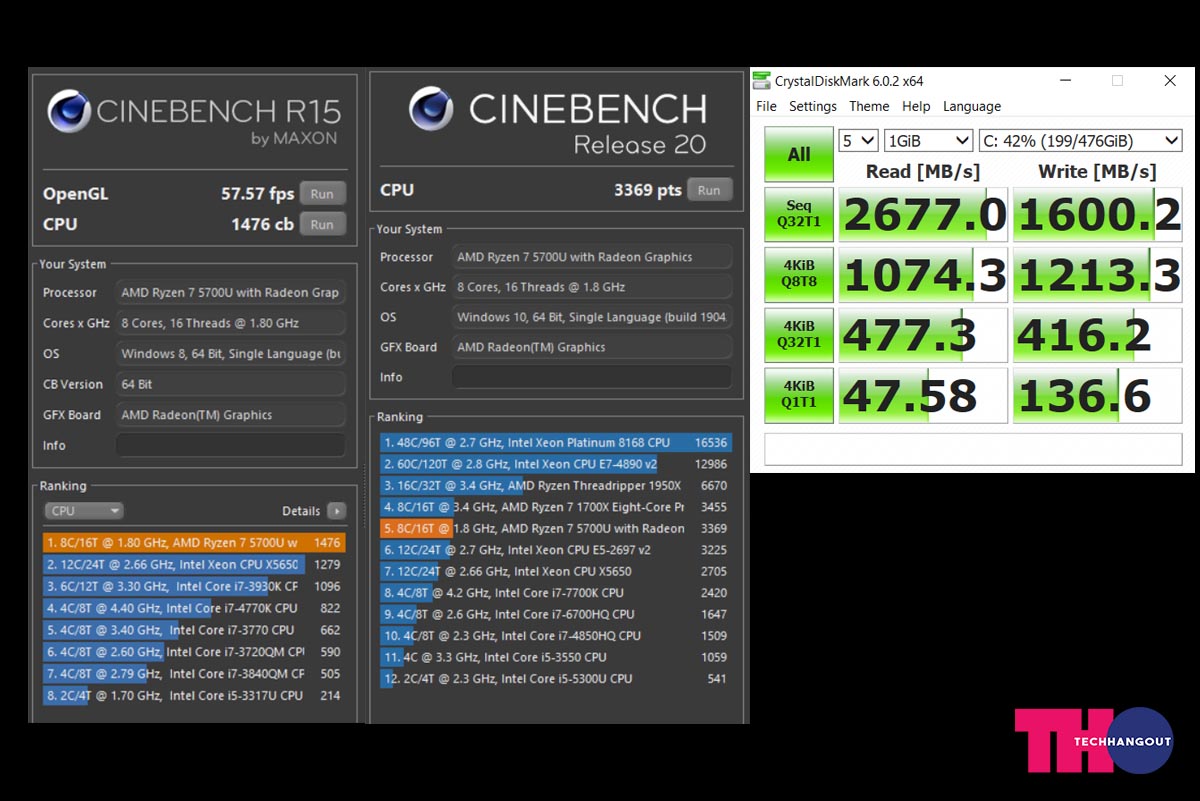Click the Details arrow icon in R15 ranking
Screen dimensions: 1200x801
click(337, 511)
